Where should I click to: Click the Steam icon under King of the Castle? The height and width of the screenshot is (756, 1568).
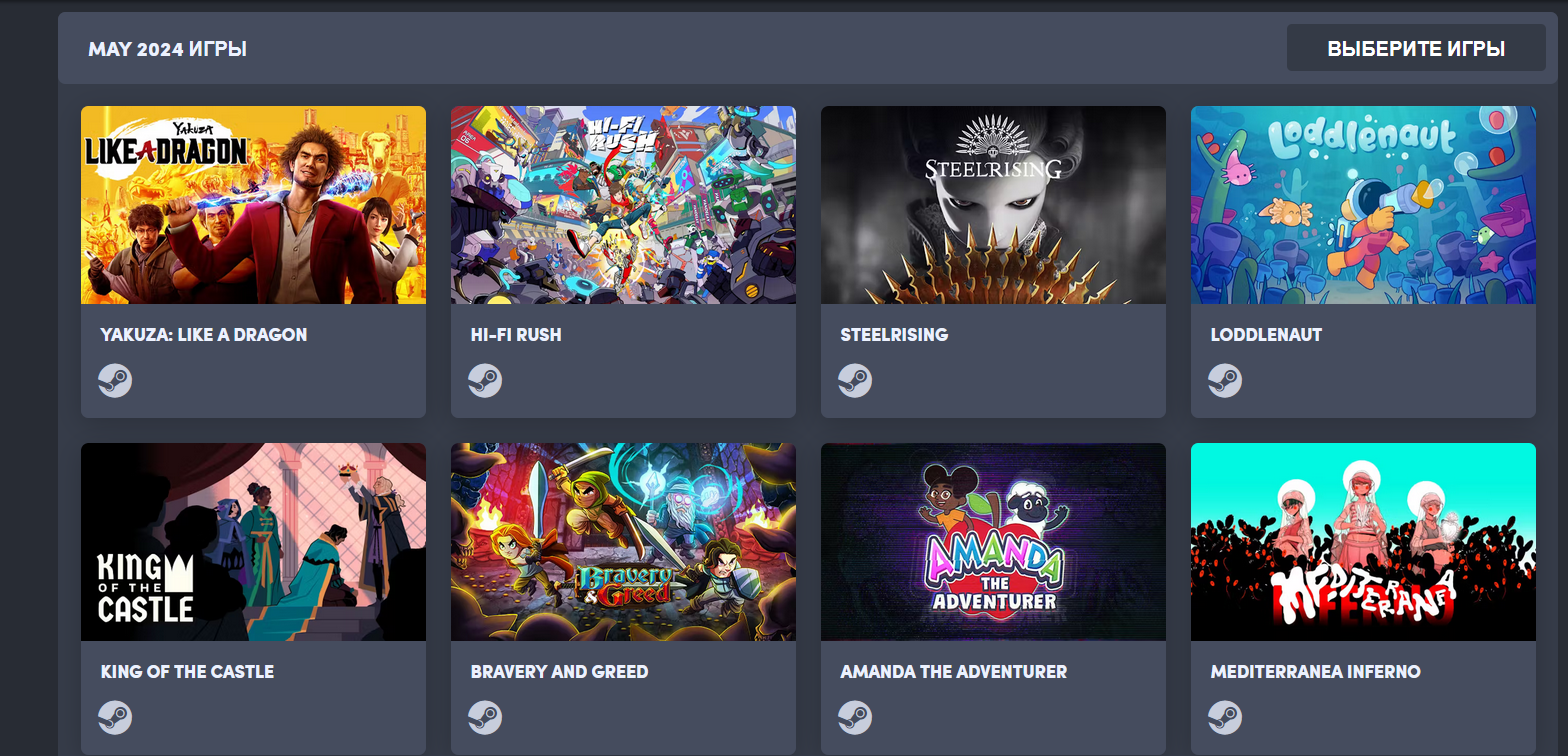coord(115,717)
